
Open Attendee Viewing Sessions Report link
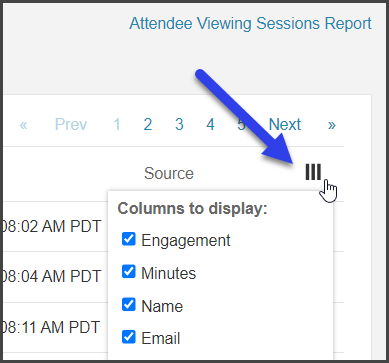[251, 24]
